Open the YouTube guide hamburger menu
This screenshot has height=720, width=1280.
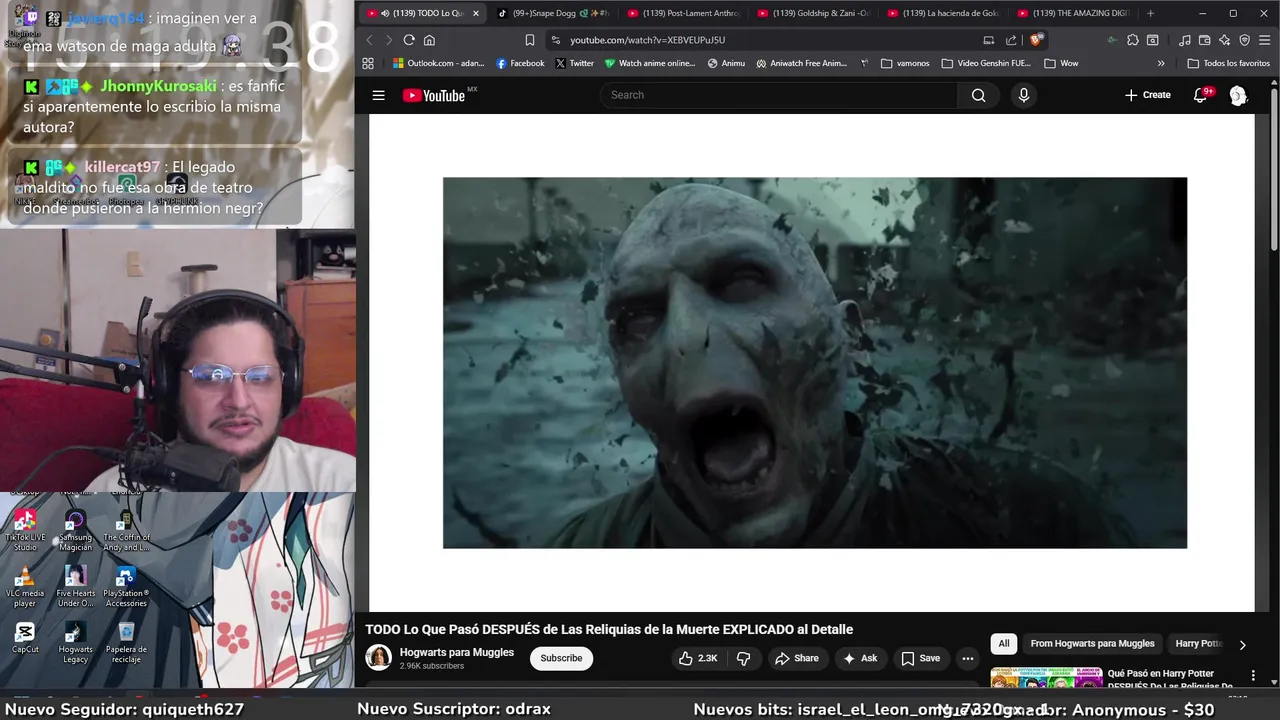[378, 95]
